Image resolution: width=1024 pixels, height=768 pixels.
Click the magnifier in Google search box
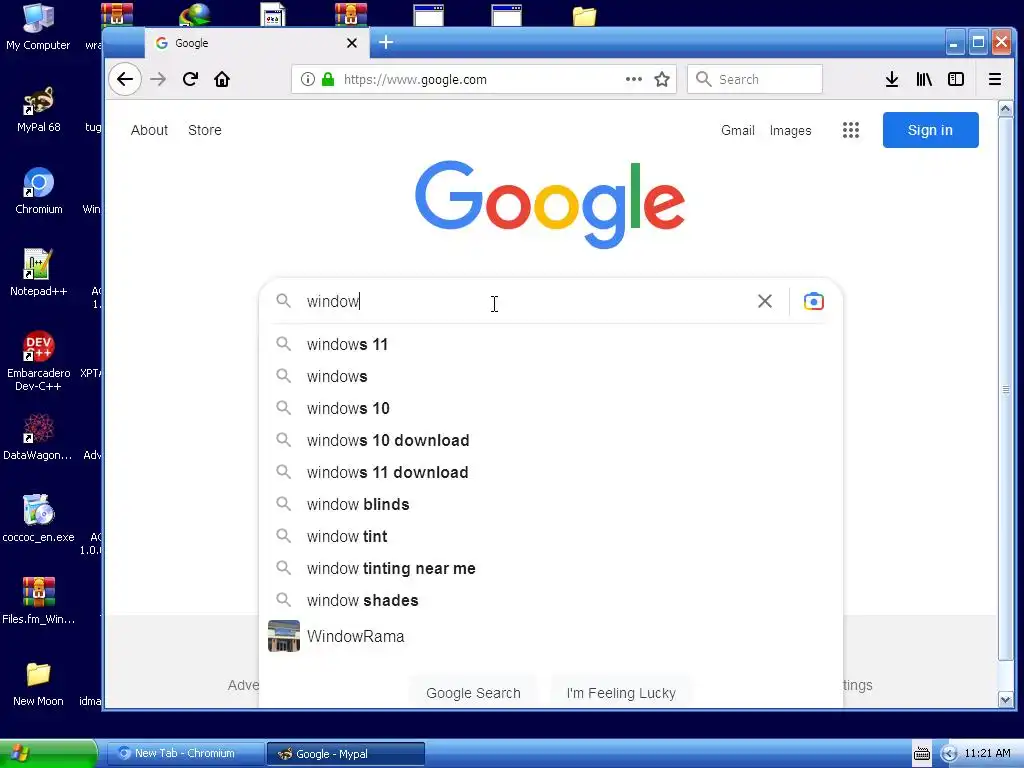click(283, 300)
